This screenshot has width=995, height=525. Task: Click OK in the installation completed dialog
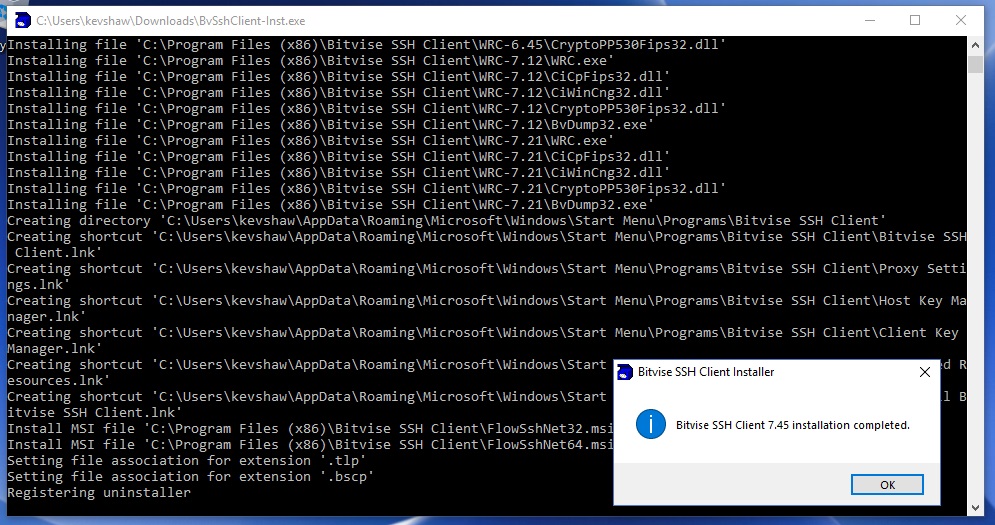887,485
